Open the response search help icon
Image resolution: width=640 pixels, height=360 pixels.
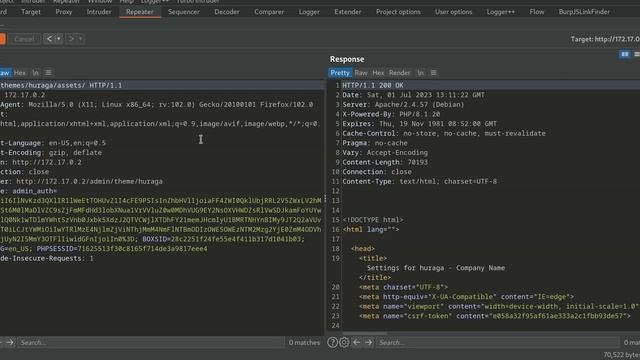[x=332, y=342]
